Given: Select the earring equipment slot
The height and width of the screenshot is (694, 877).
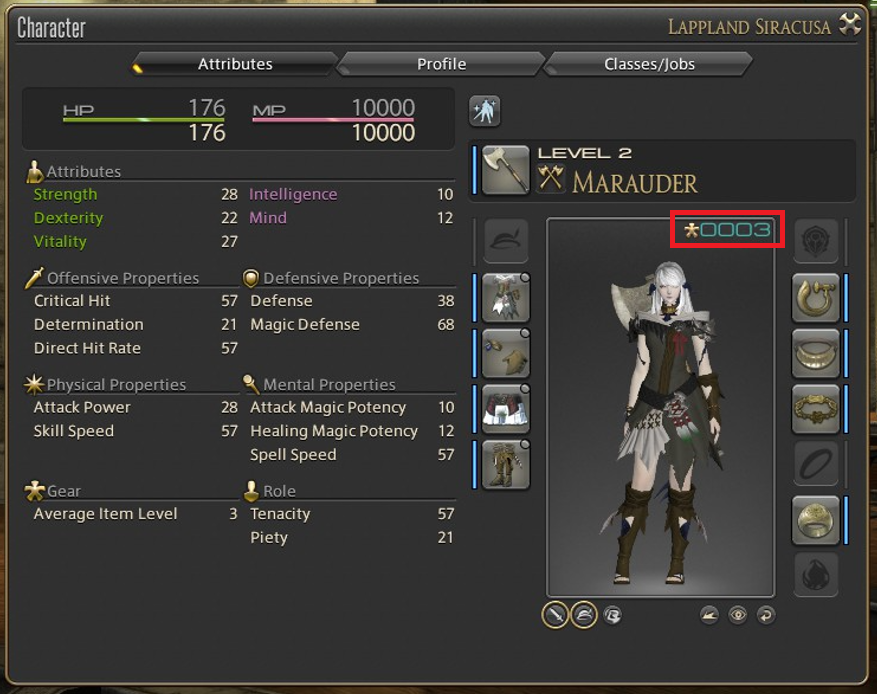Looking at the screenshot, I should pyautogui.click(x=816, y=298).
